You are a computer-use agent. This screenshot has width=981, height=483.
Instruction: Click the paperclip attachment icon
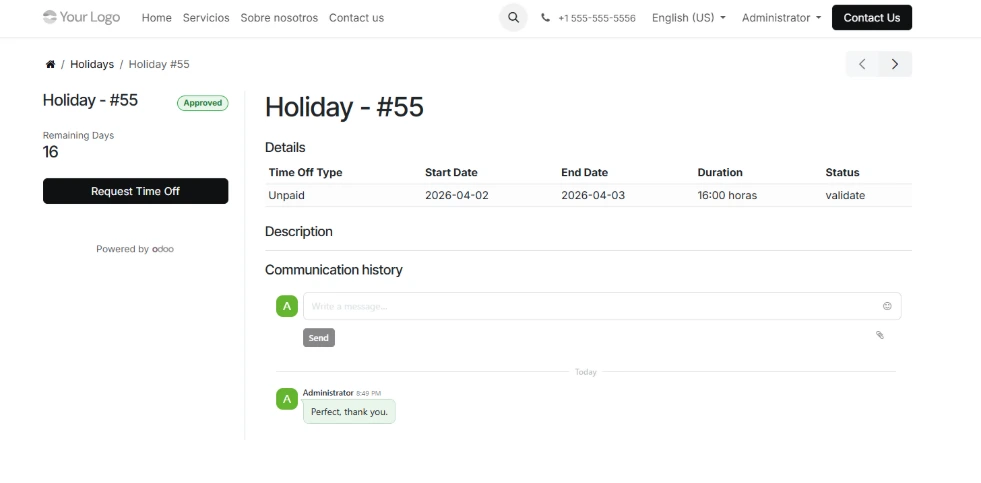point(880,335)
